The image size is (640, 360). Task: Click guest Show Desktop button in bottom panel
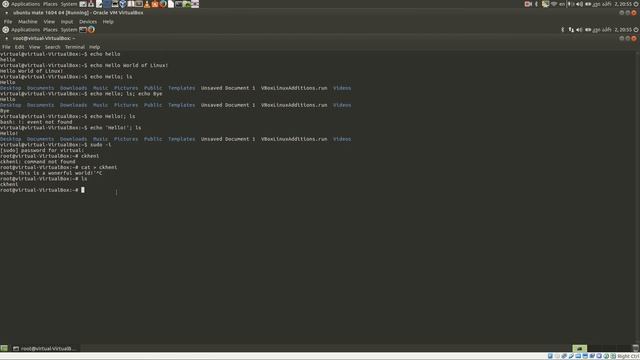pos(4,348)
